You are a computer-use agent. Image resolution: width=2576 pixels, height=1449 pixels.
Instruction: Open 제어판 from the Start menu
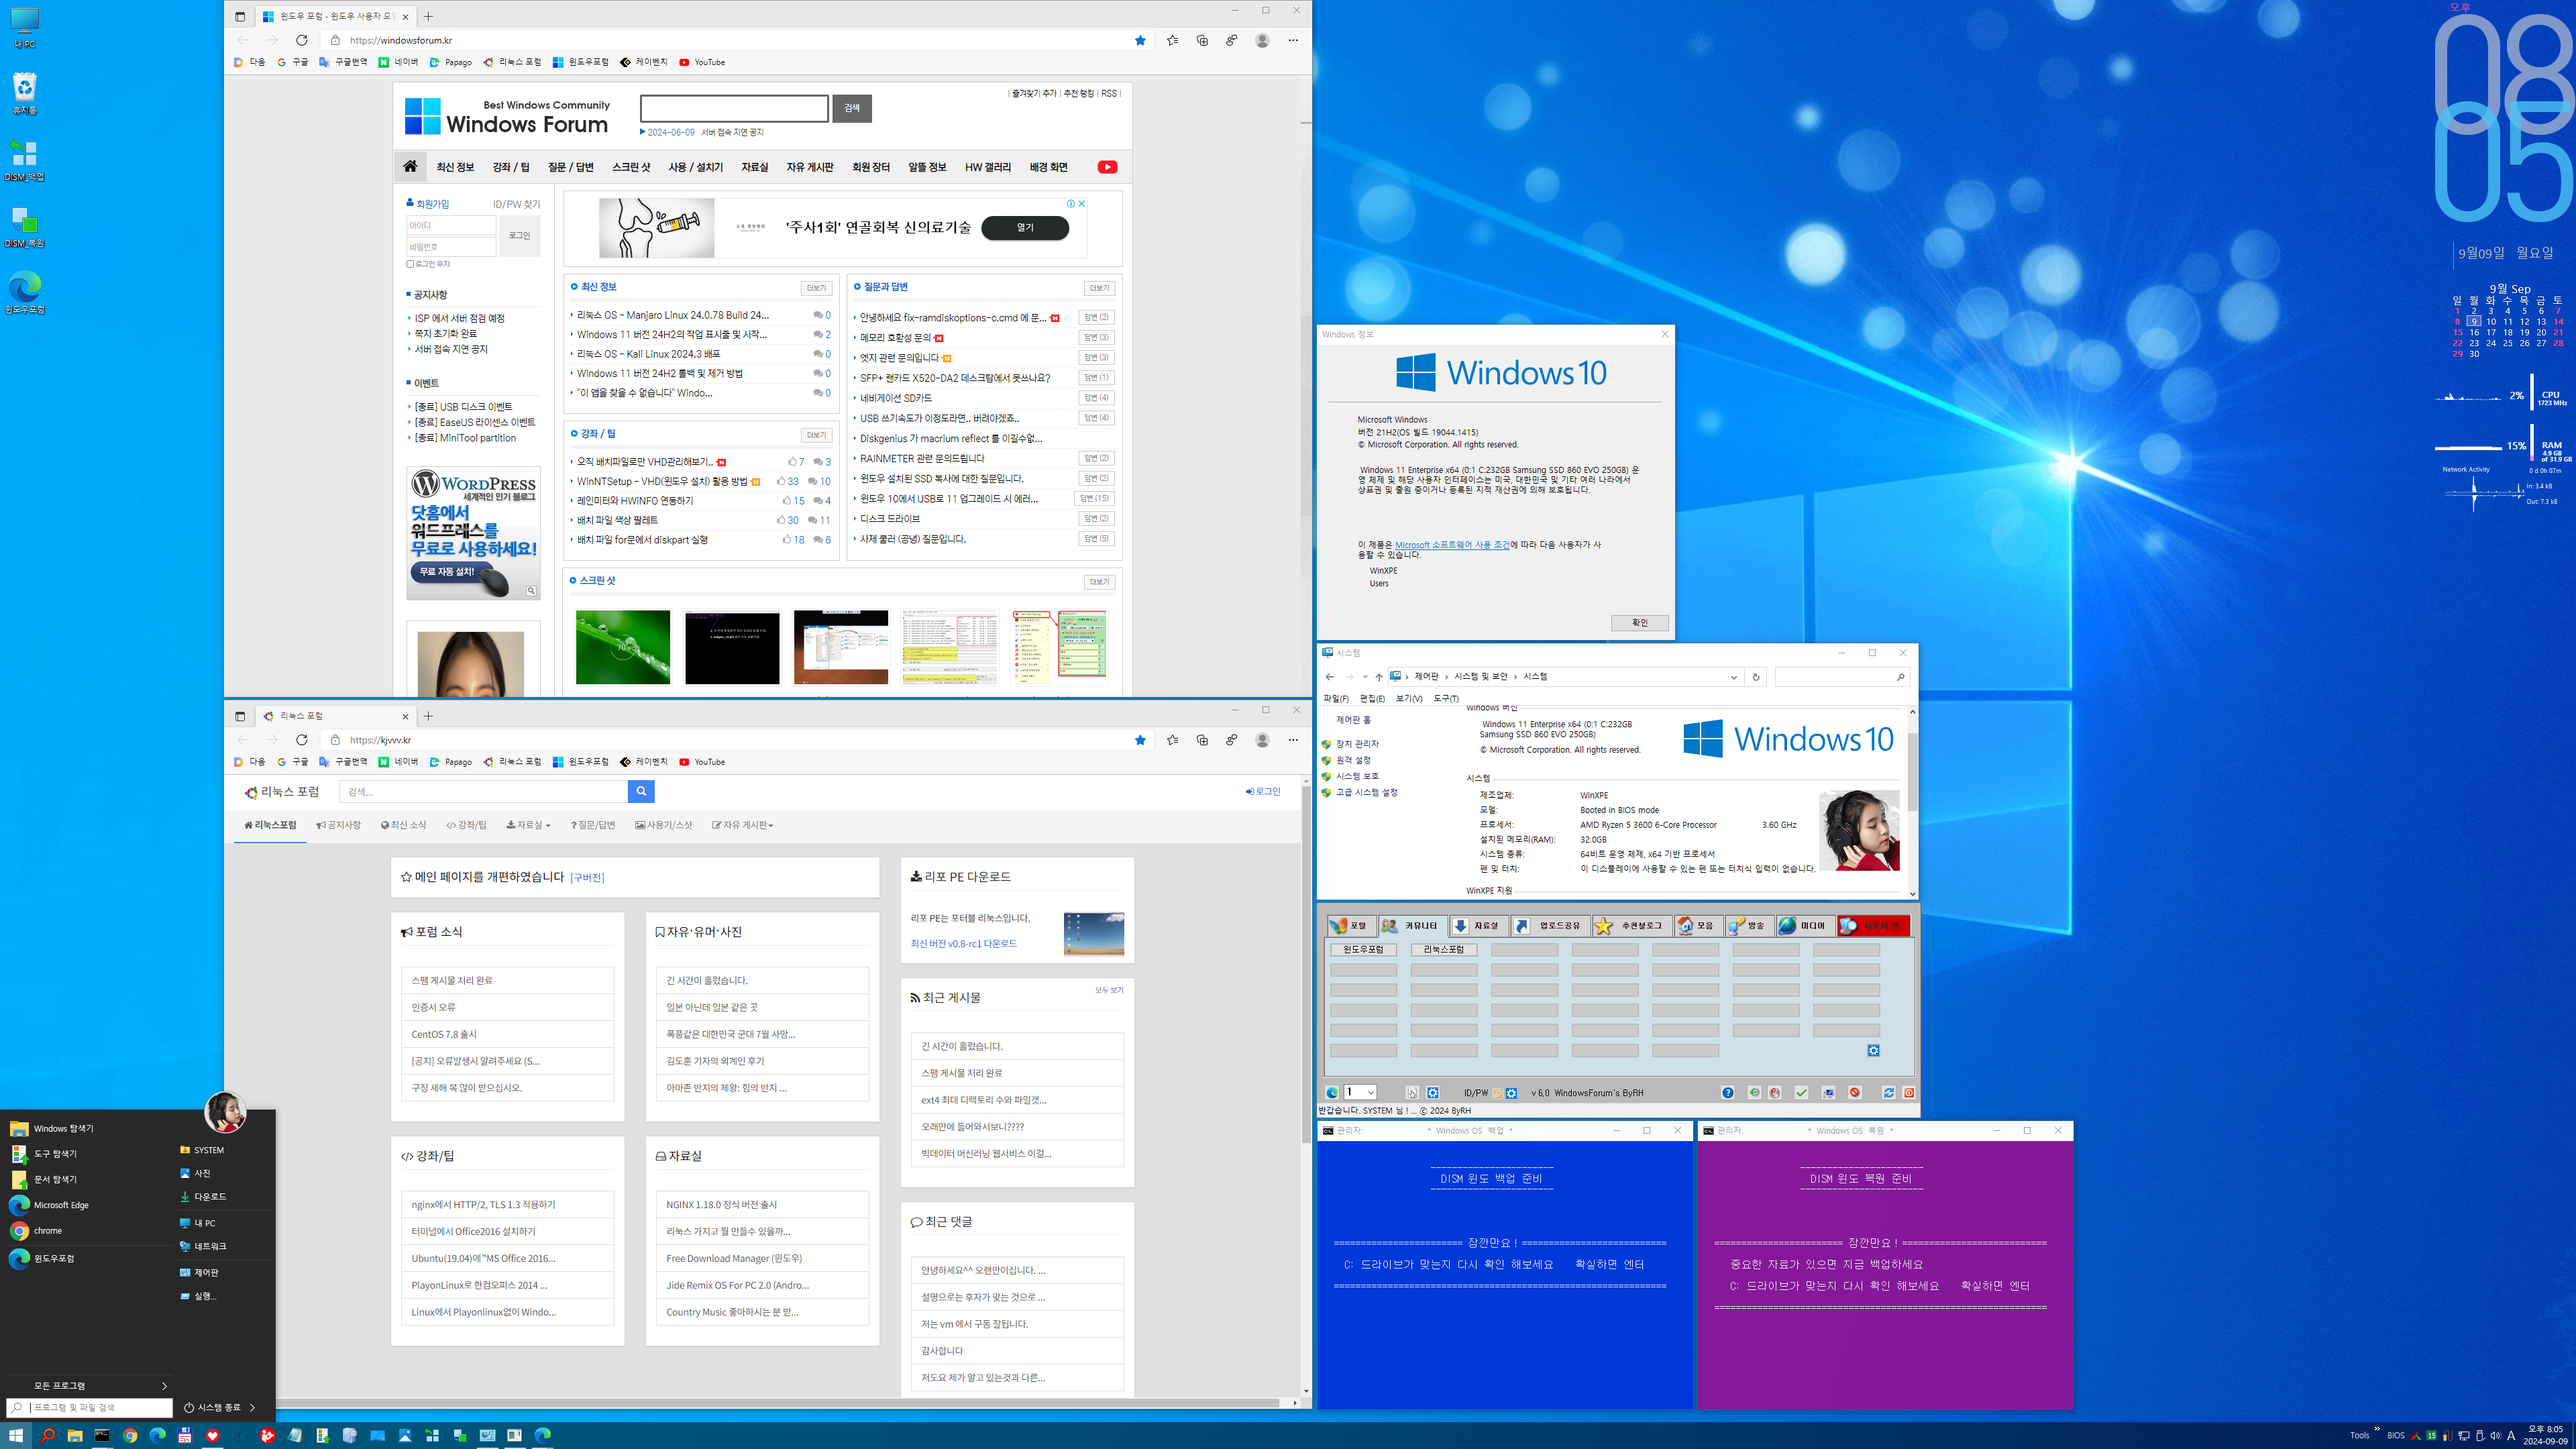206,1272
